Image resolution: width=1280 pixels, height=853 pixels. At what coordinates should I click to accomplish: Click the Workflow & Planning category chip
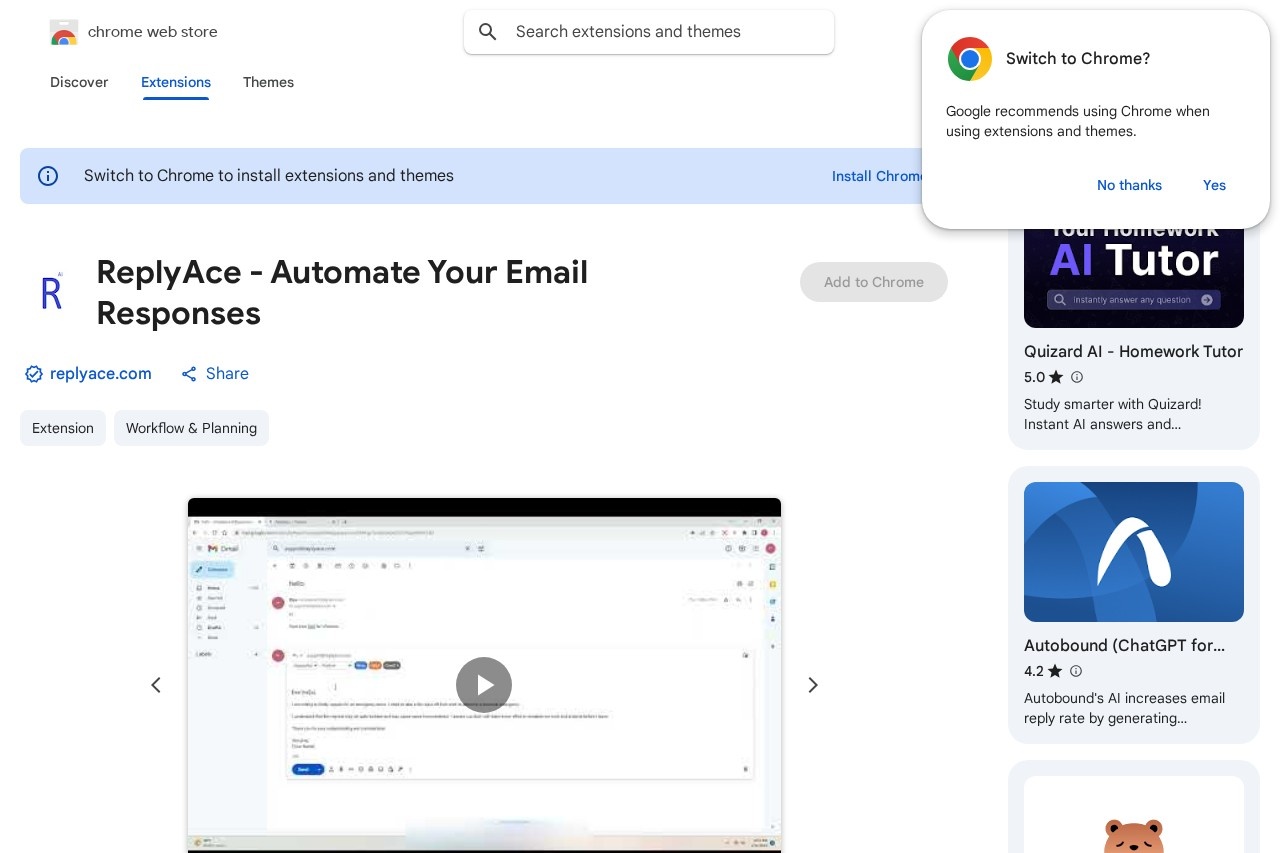pos(191,428)
